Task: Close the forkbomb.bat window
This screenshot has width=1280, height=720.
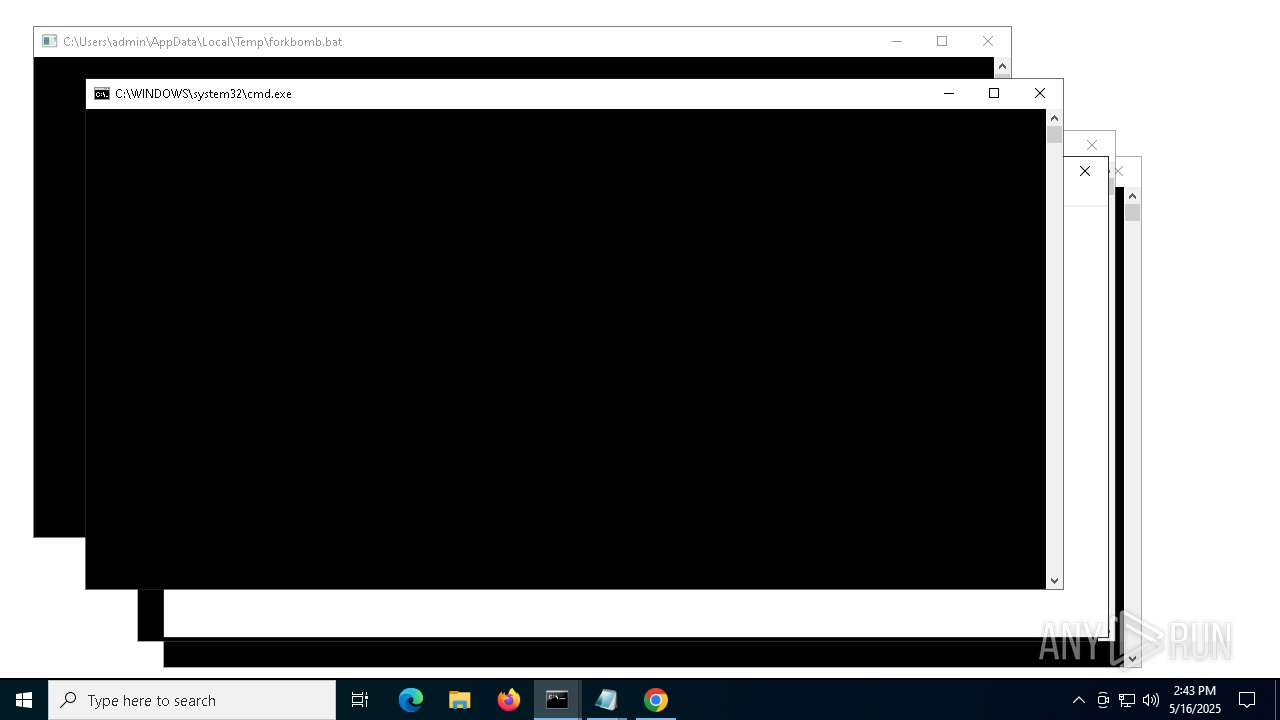Action: point(988,41)
